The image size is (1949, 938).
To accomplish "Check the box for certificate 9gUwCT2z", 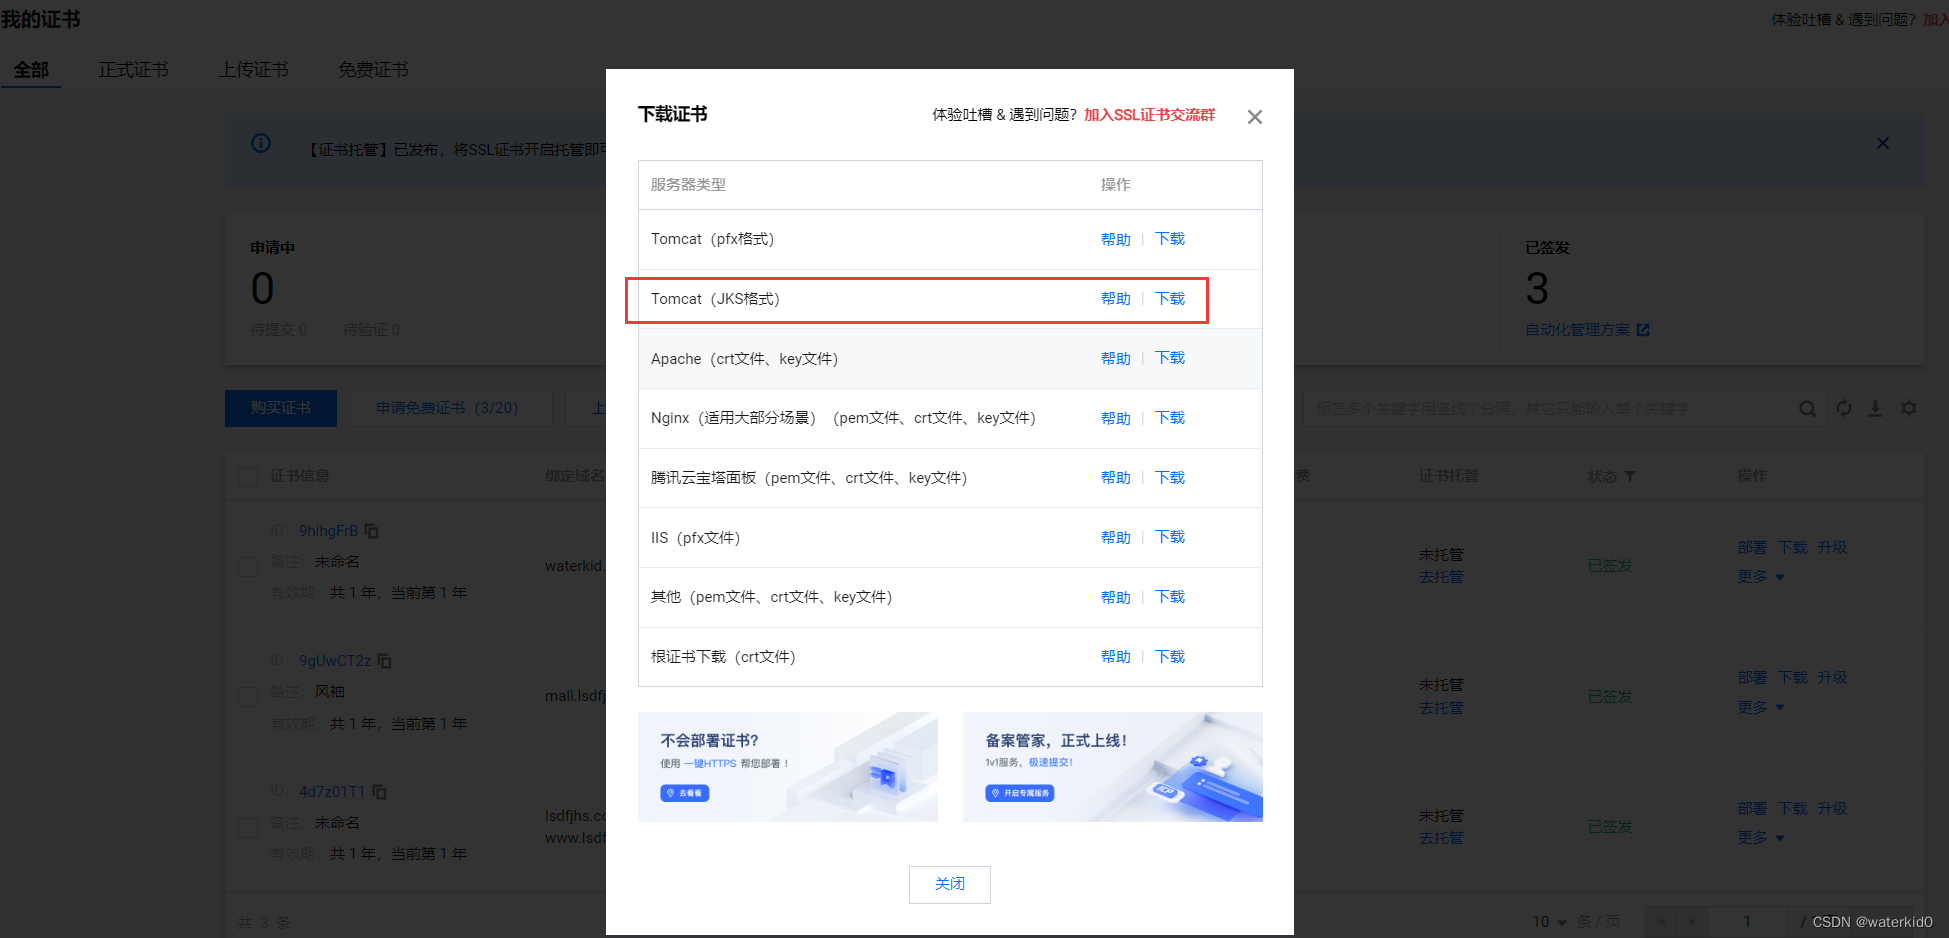I will click(248, 696).
